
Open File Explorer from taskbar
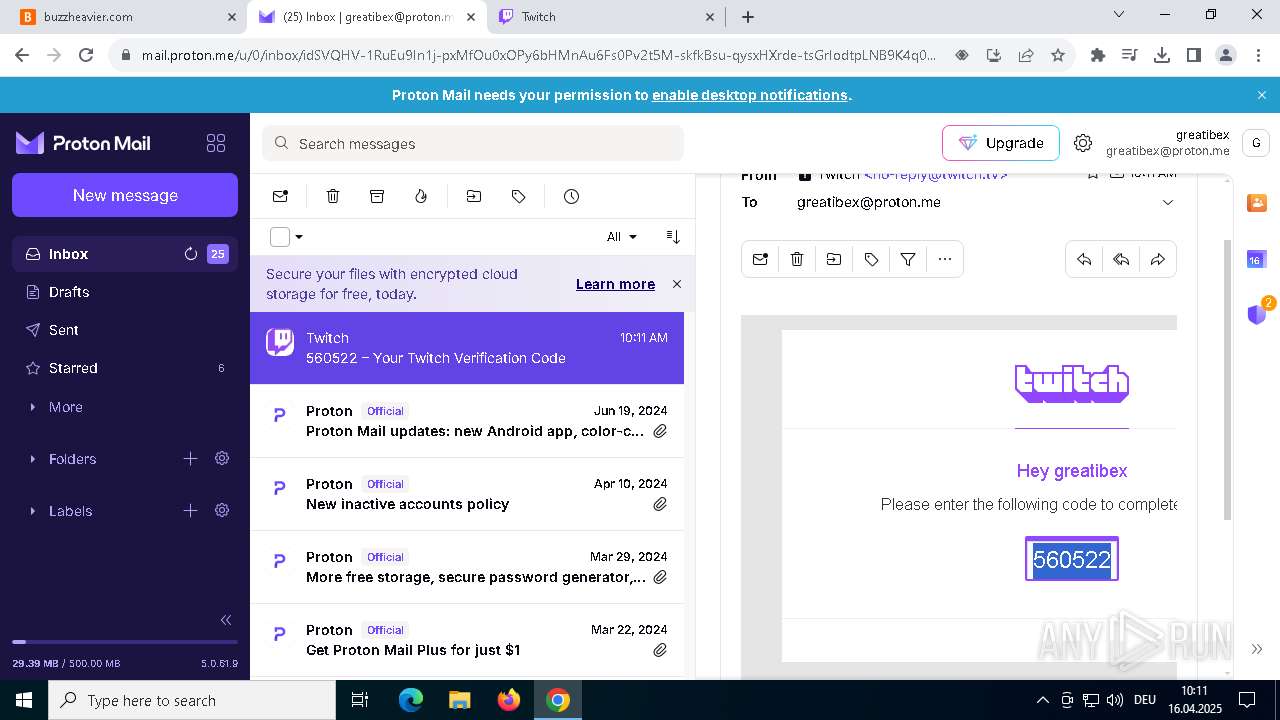point(459,700)
